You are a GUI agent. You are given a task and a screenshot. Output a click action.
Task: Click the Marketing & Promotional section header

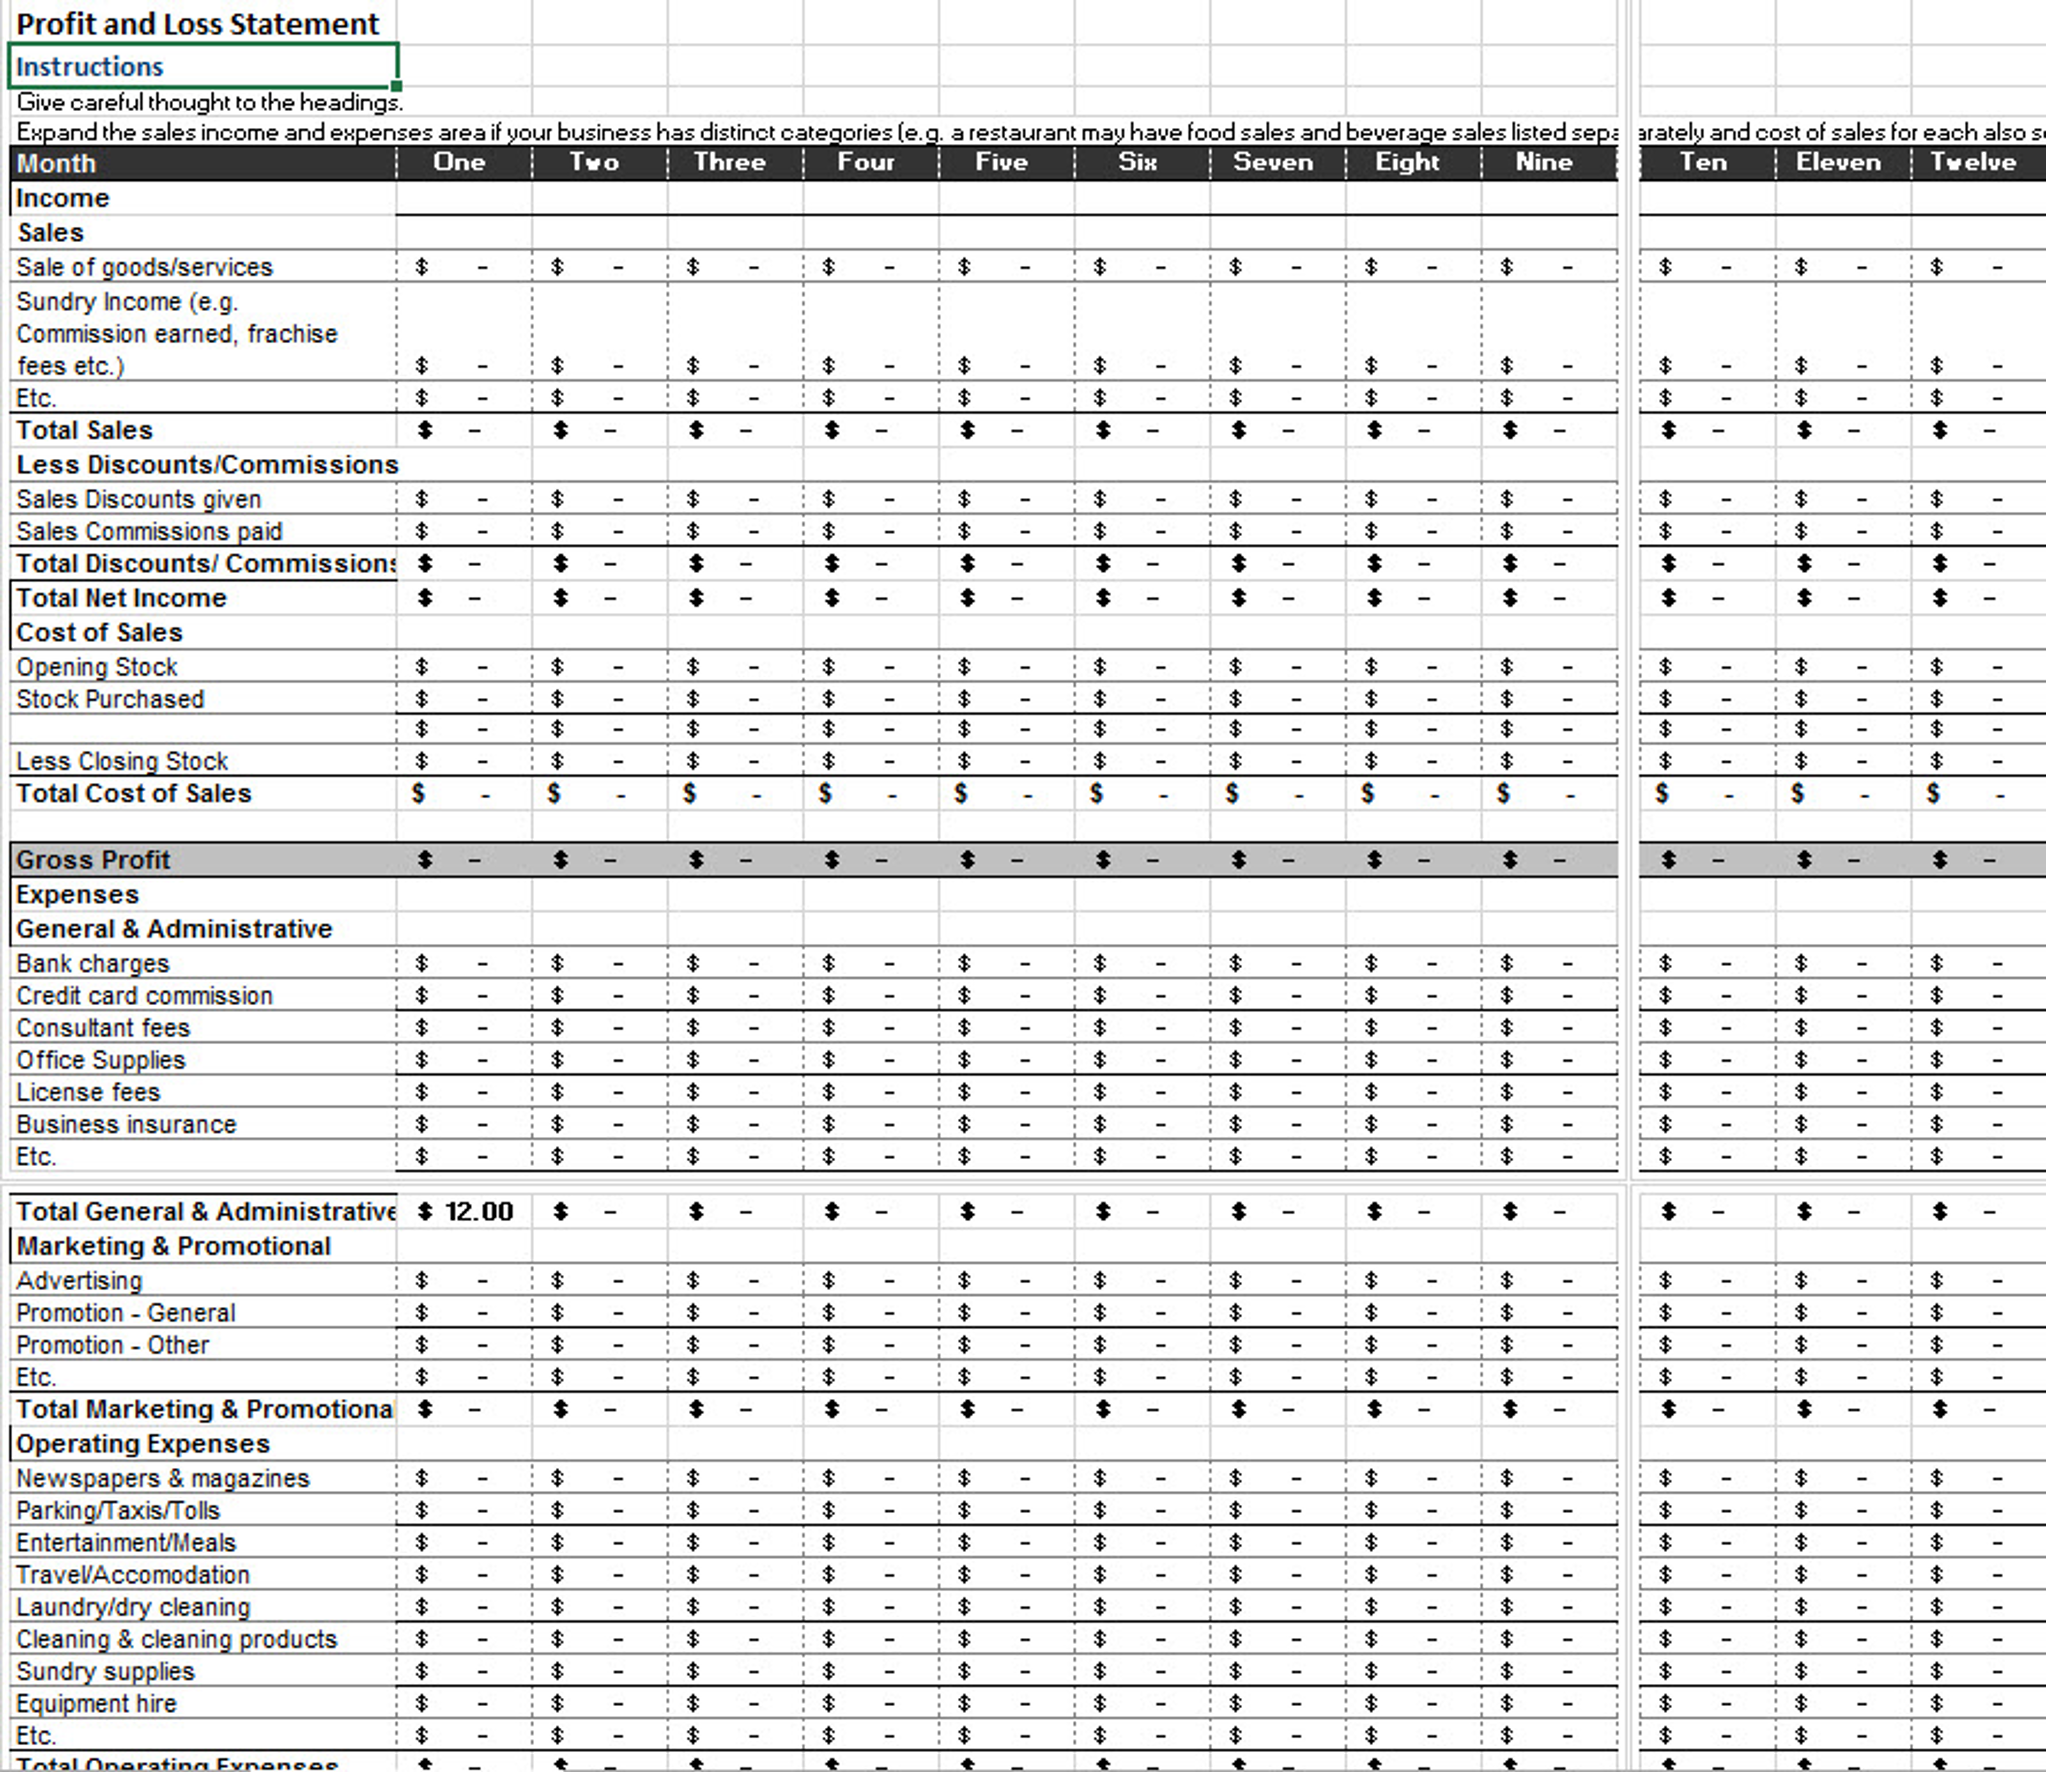(x=172, y=1246)
